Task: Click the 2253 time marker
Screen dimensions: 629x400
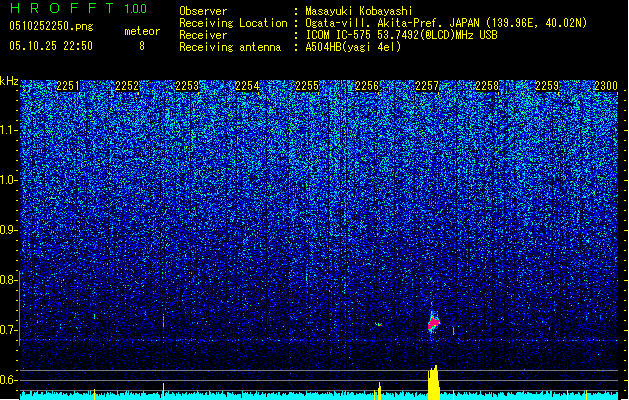Action: 187,86
